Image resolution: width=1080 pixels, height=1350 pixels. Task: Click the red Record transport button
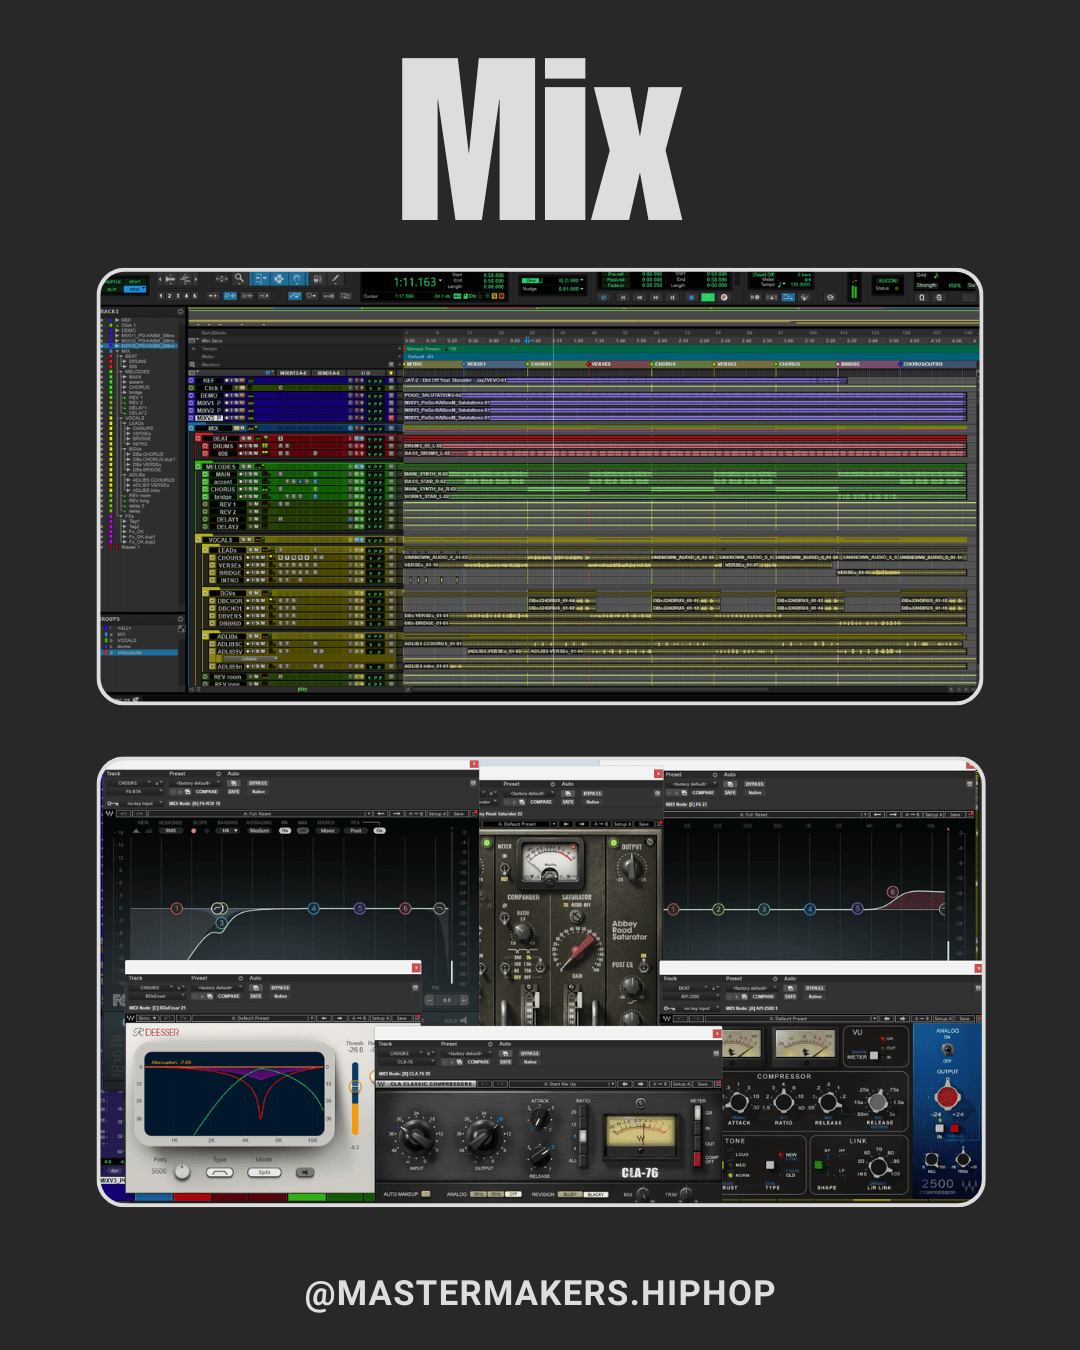click(724, 297)
